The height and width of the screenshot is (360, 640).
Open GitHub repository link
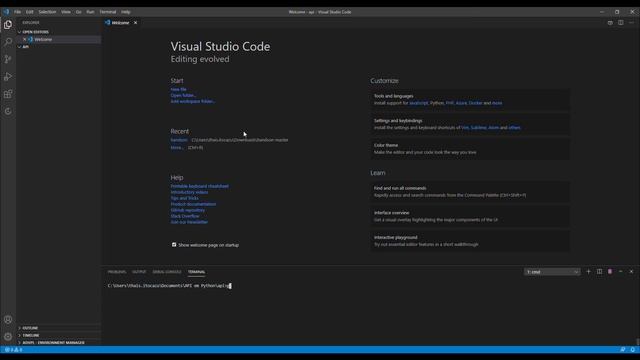(x=188, y=210)
